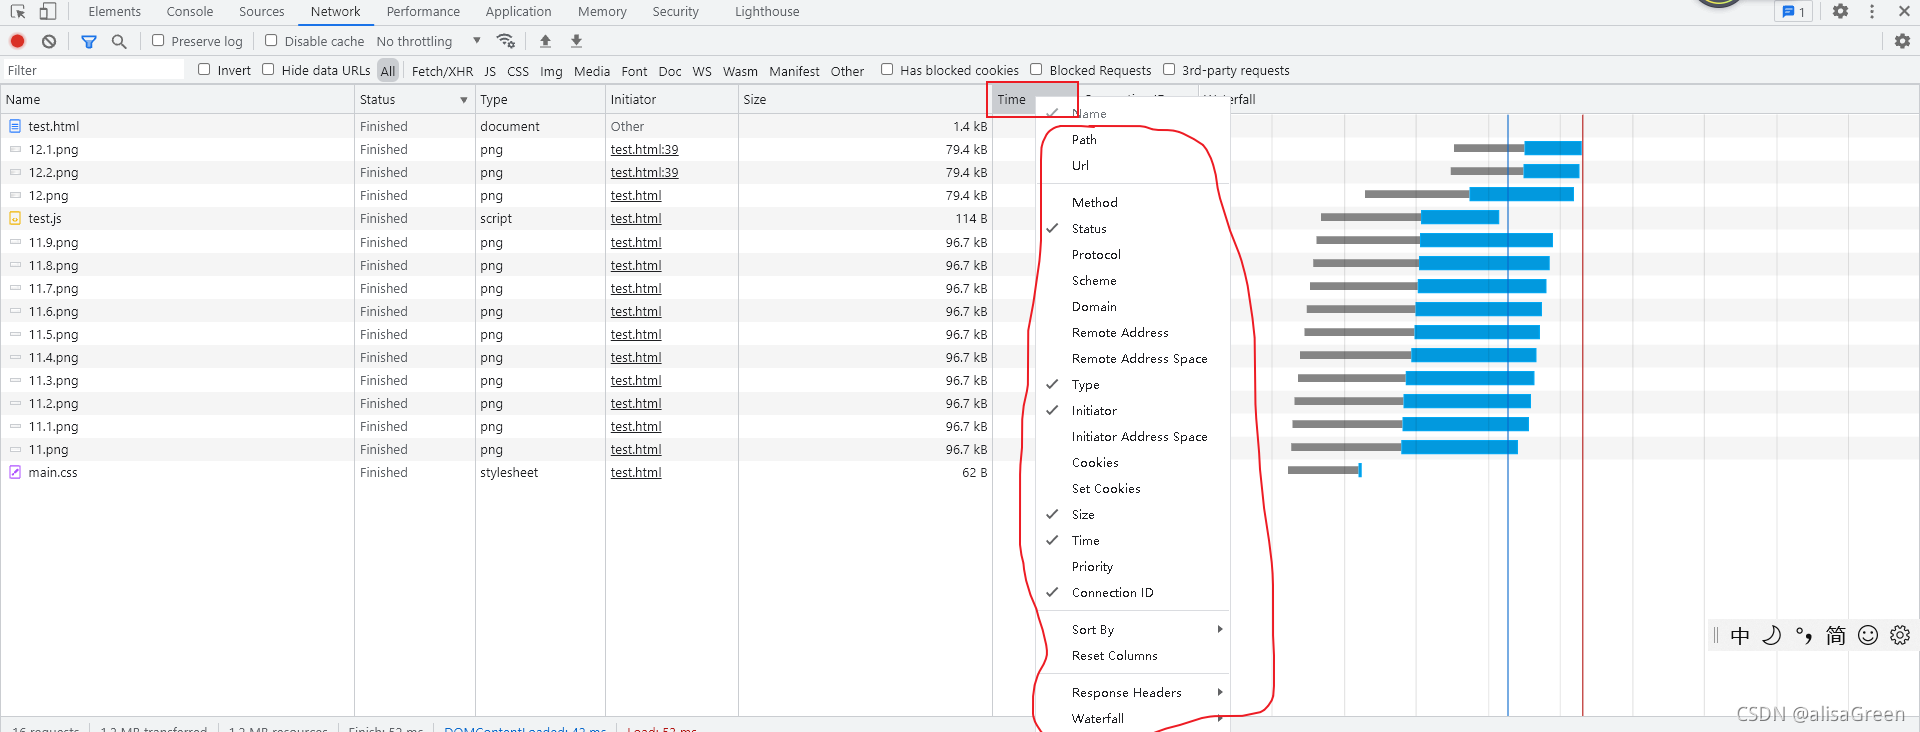
Task: Click the IME emoji smiley icon
Action: [x=1867, y=635]
